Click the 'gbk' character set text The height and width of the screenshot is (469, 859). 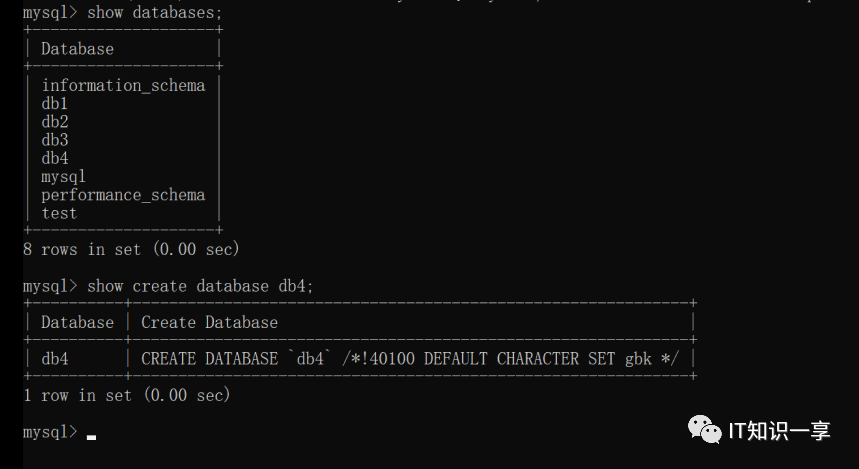(638, 359)
